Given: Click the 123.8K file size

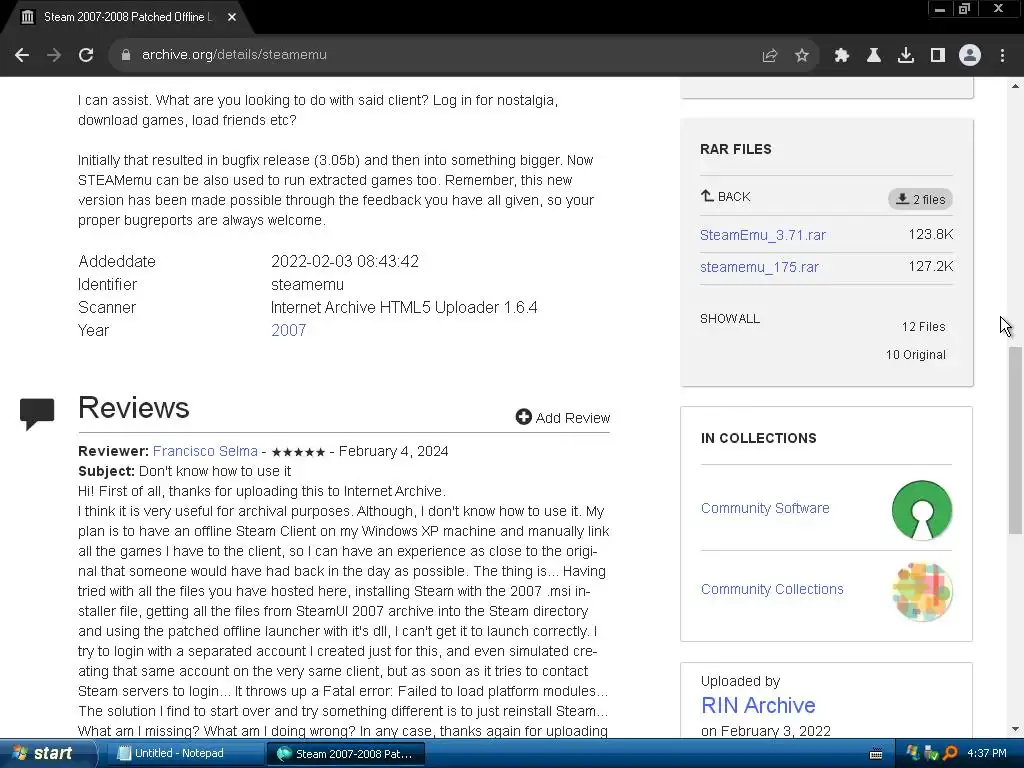Looking at the screenshot, I should point(931,234).
